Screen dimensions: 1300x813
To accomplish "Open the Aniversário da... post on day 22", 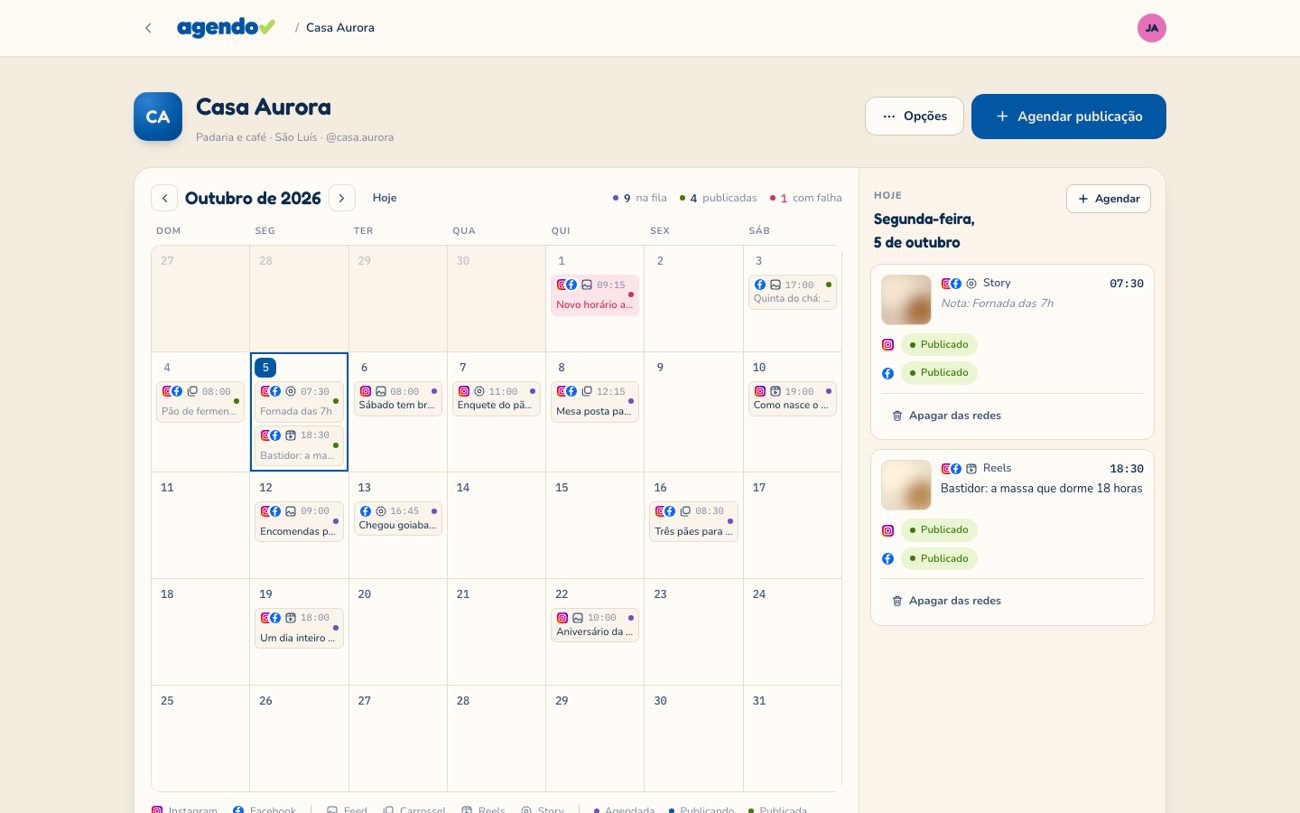I will tap(595, 624).
